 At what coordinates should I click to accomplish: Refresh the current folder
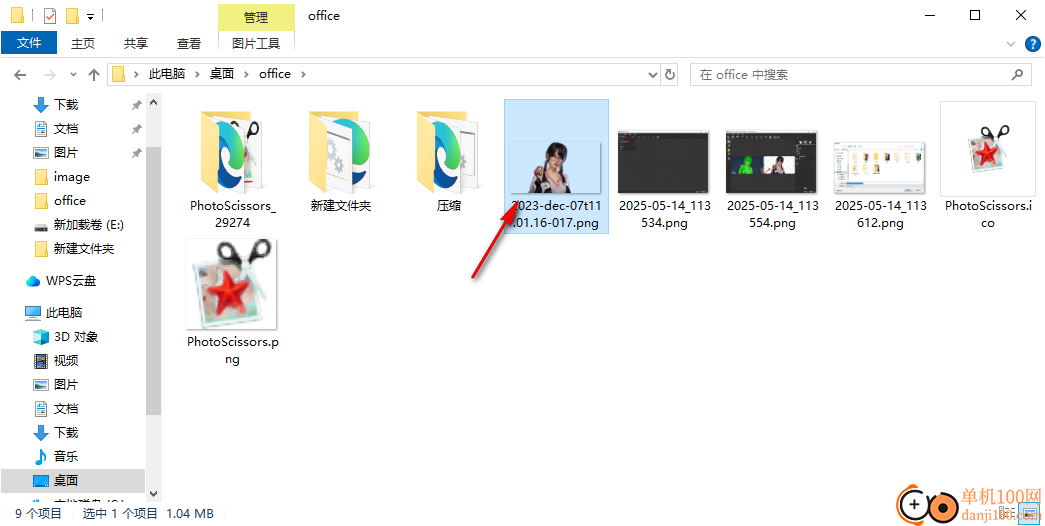click(670, 75)
